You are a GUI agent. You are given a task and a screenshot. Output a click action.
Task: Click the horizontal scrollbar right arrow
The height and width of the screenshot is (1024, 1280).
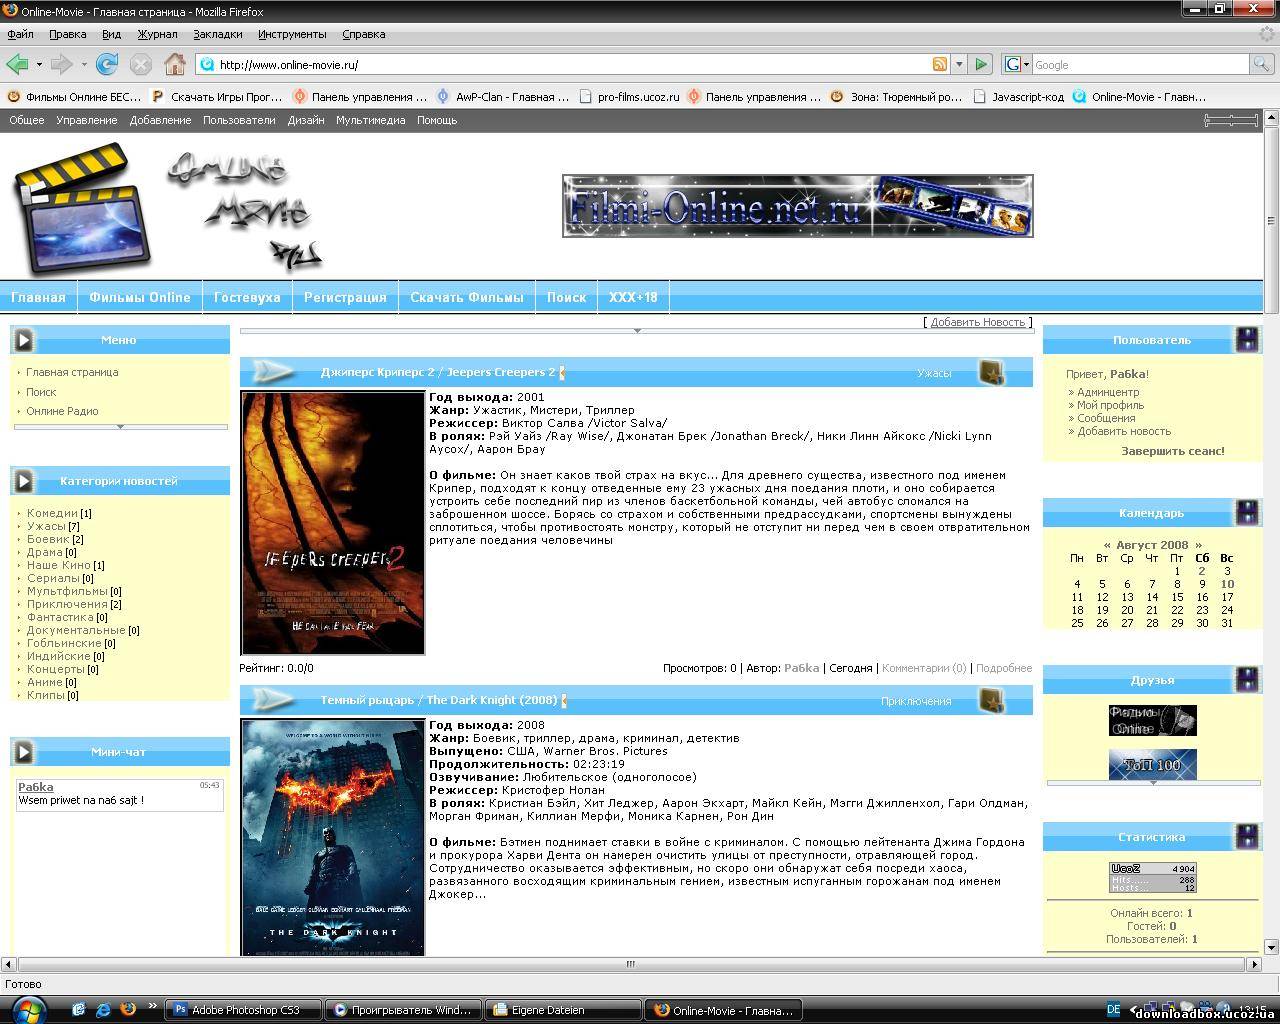point(1254,964)
